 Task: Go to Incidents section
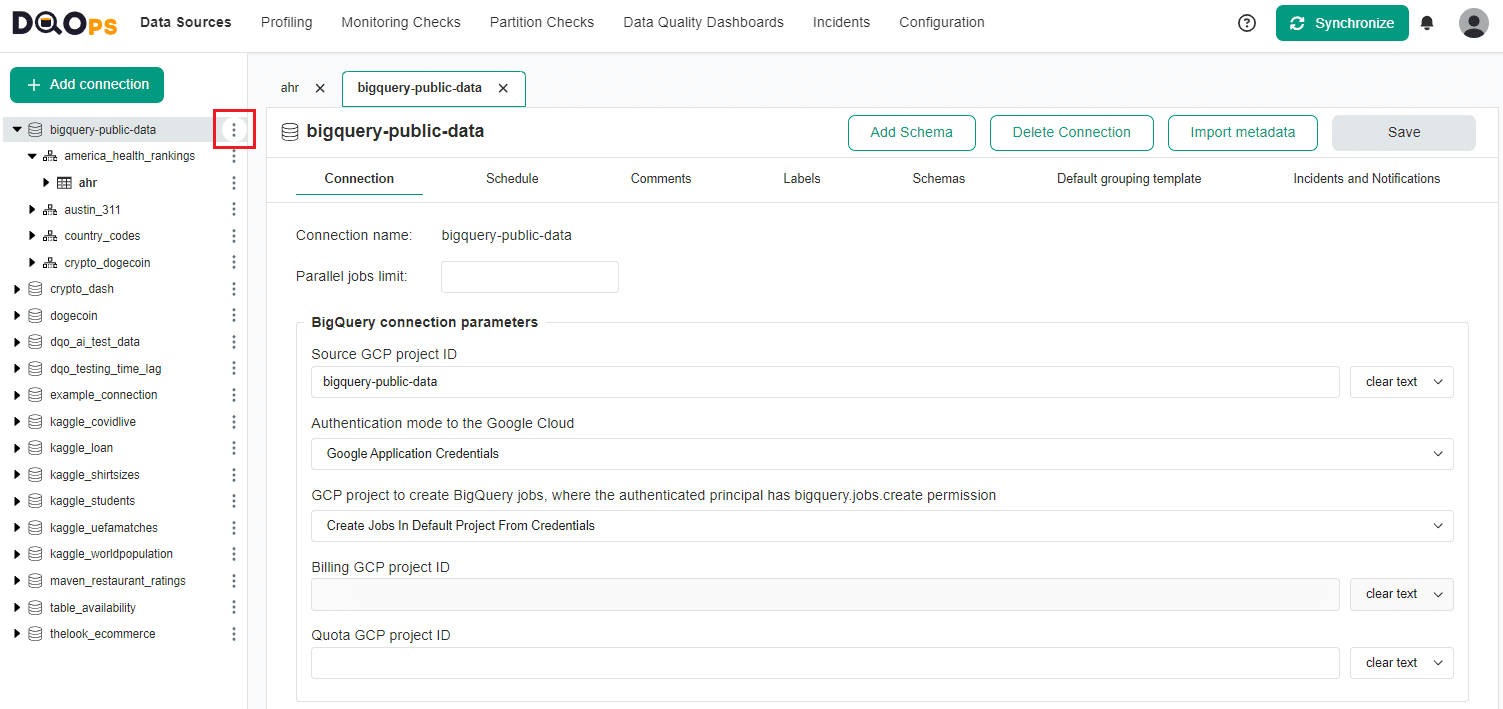click(x=841, y=22)
